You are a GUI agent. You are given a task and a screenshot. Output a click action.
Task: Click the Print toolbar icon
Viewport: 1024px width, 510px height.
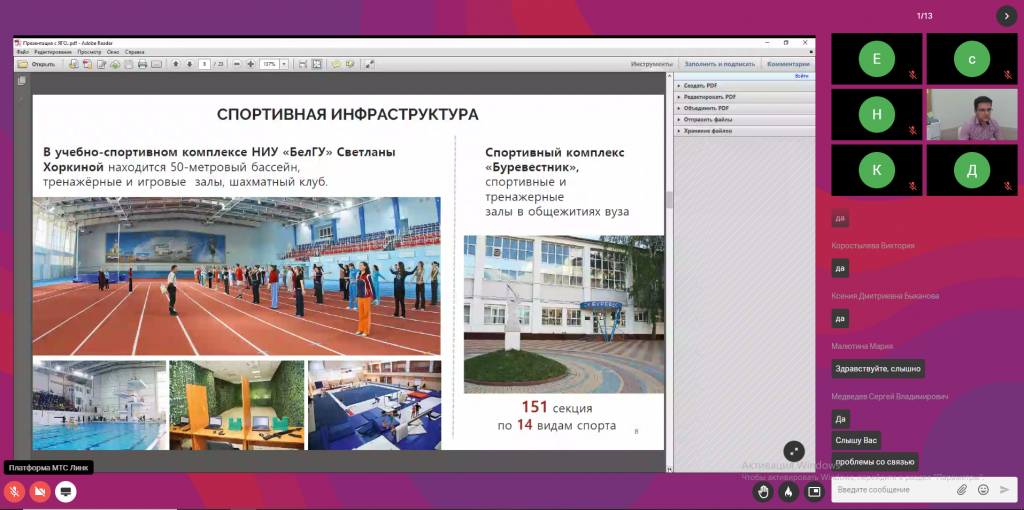click(x=142, y=64)
